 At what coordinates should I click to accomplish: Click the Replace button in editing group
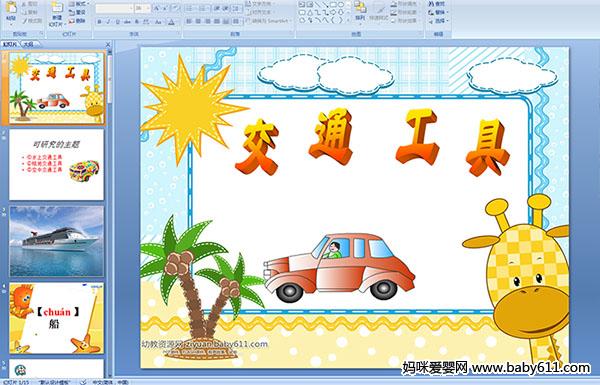tap(437, 12)
